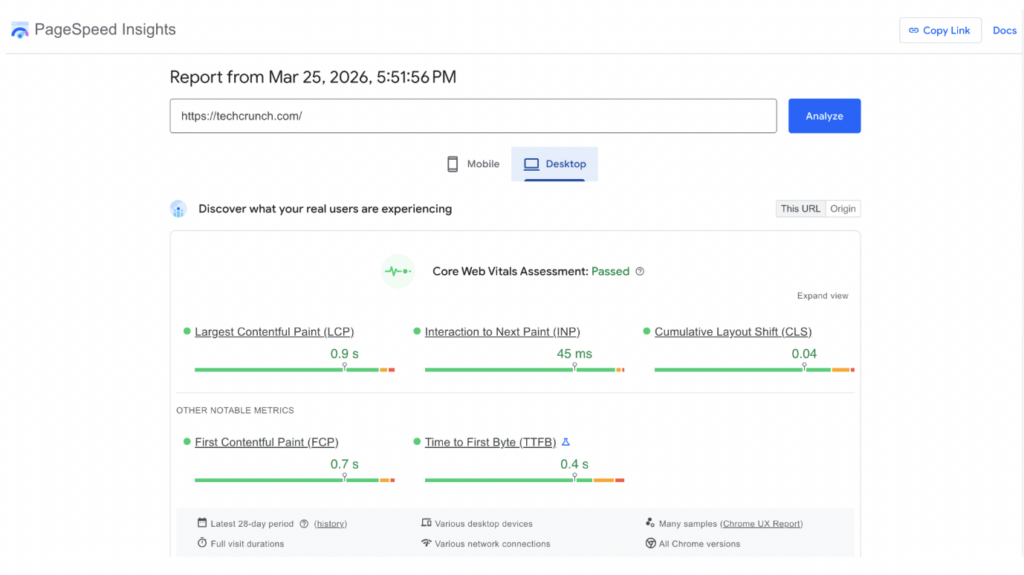The image size is (1024, 575).
Task: Click the report date heading text
Action: pyautogui.click(x=313, y=77)
